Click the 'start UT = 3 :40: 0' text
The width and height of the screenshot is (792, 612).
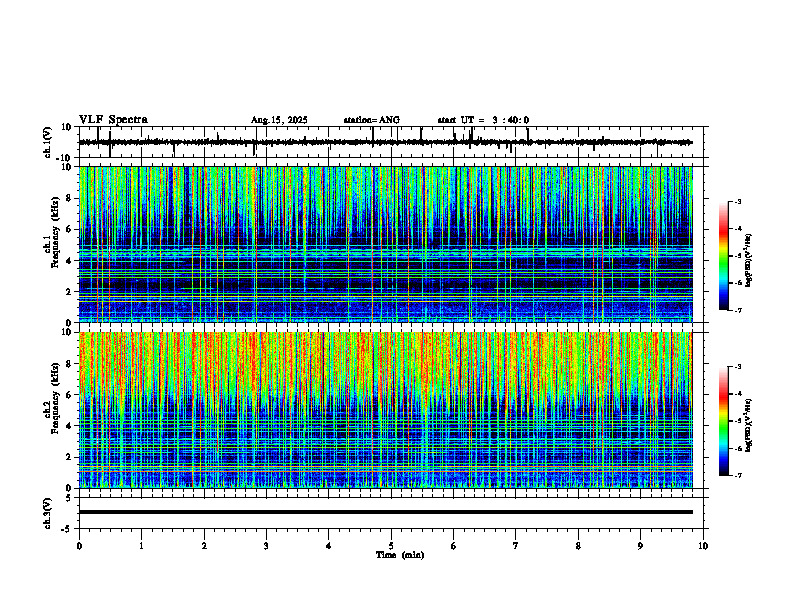tap(483, 120)
